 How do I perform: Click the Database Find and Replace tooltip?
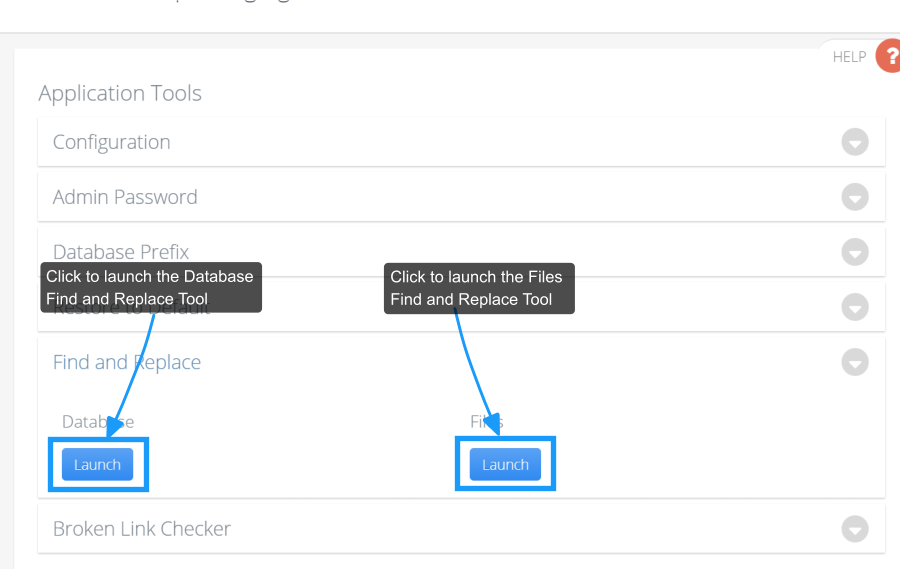coord(151,288)
